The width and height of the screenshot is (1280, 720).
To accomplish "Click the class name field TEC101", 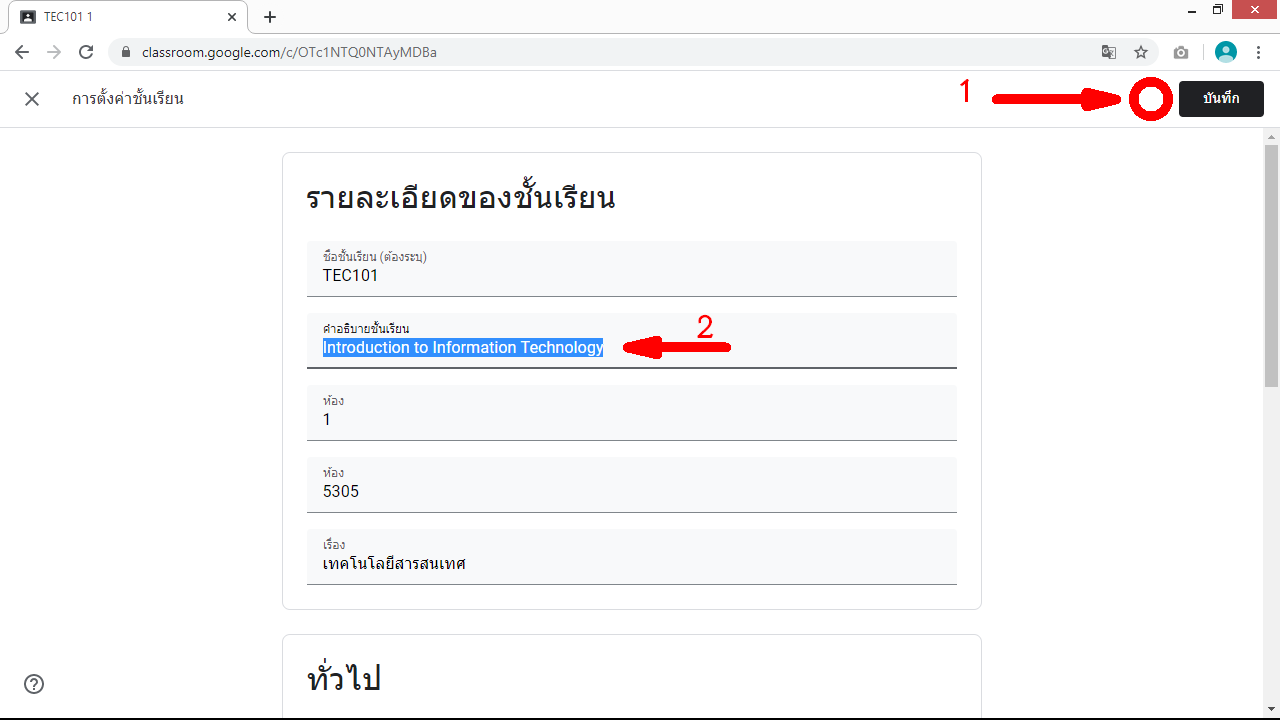I will tap(631, 275).
